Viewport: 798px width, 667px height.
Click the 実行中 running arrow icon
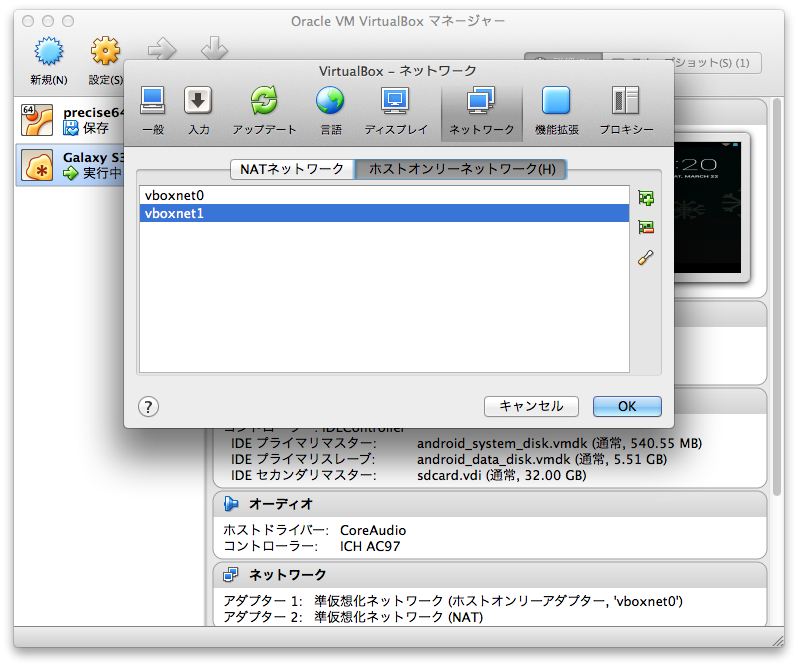point(71,173)
